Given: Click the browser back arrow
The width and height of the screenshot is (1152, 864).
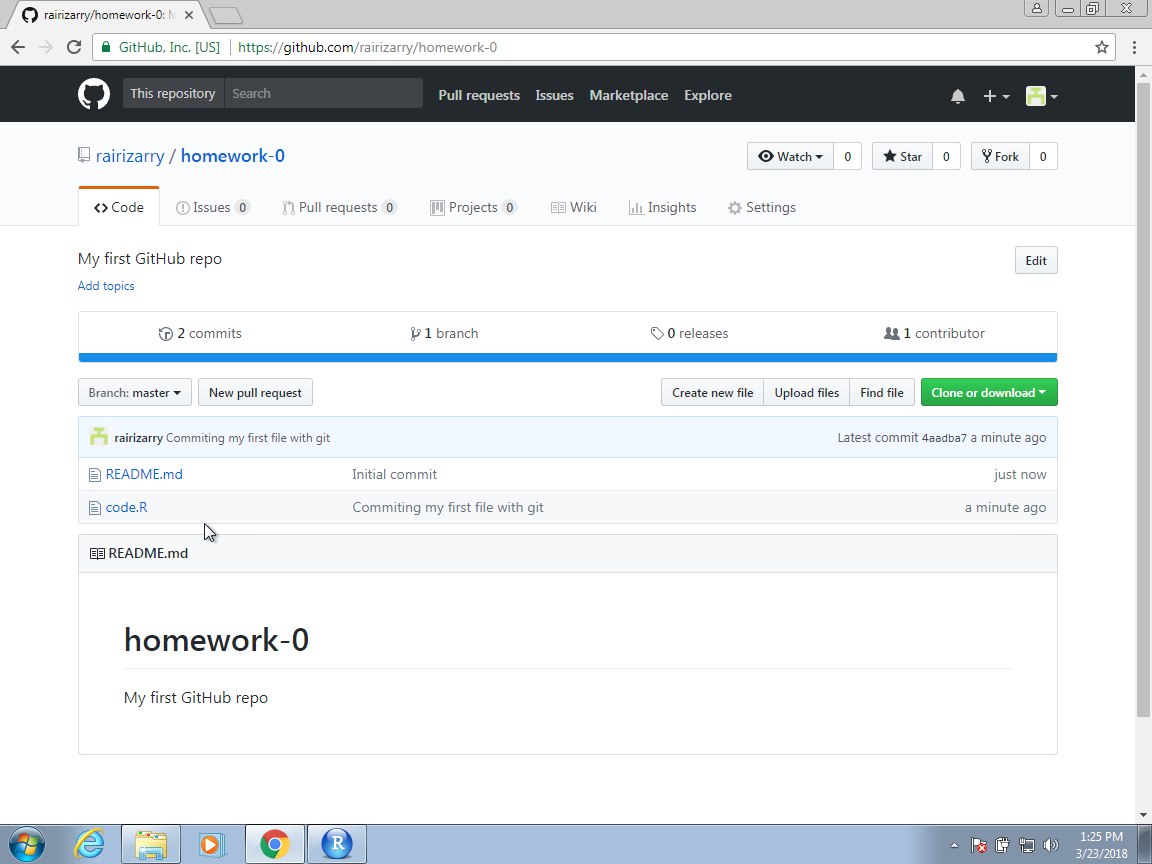Looking at the screenshot, I should tap(18, 47).
